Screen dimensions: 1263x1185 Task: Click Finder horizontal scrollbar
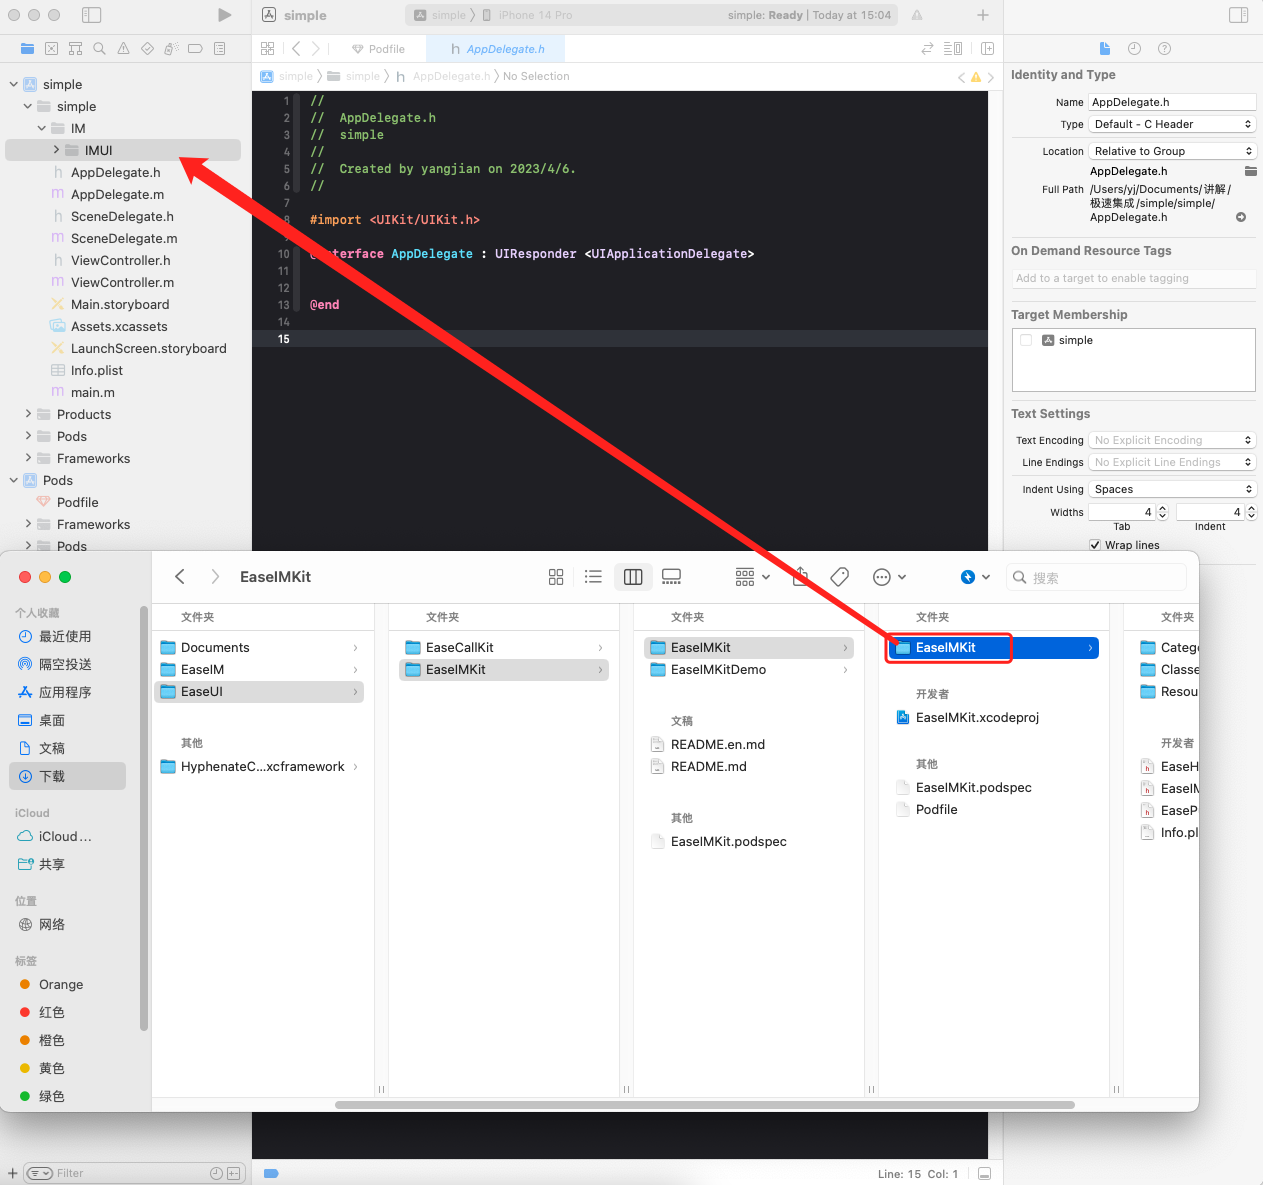pyautogui.click(x=705, y=1105)
